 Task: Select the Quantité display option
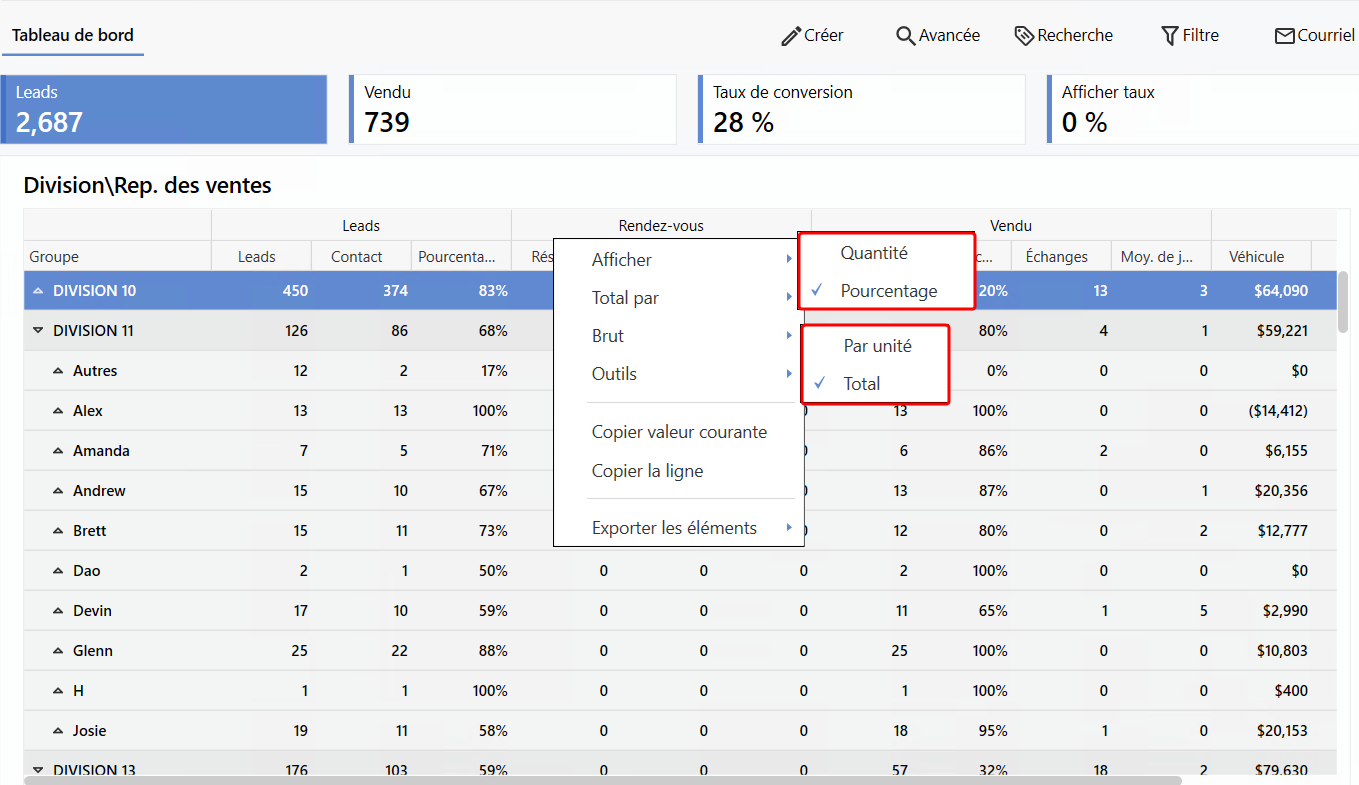coord(874,253)
